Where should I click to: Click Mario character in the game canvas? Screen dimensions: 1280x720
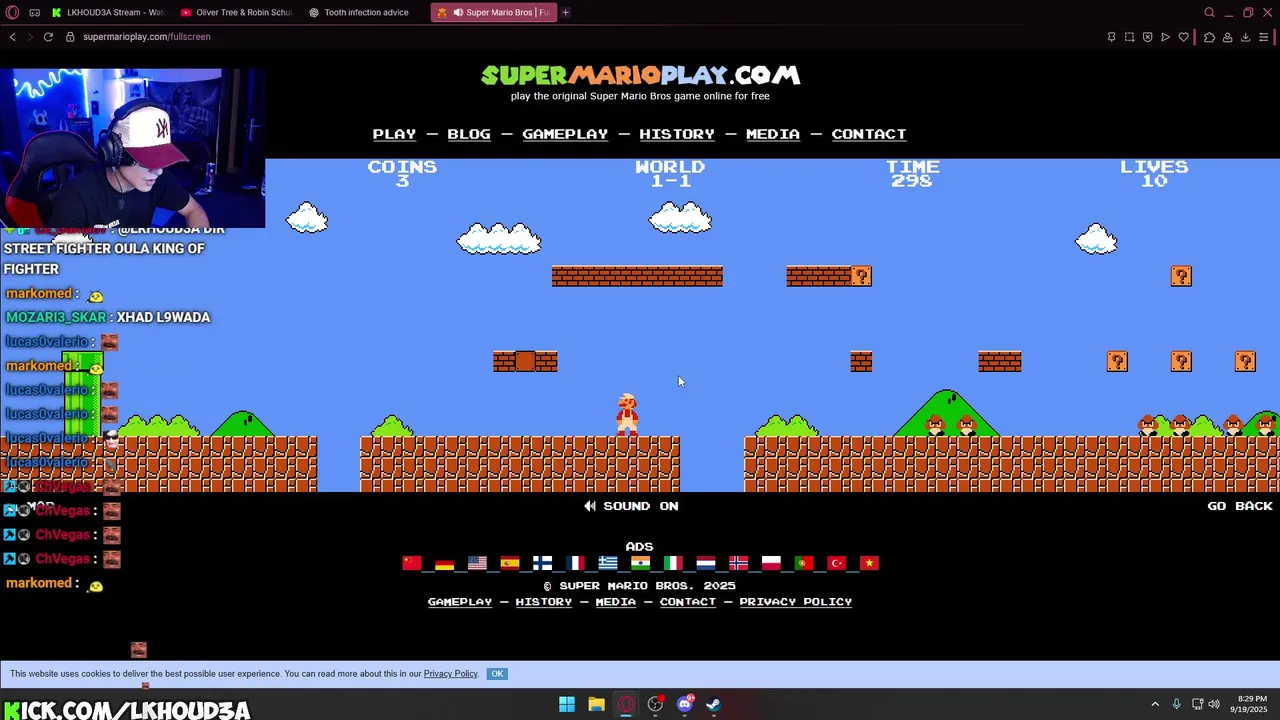pyautogui.click(x=627, y=414)
